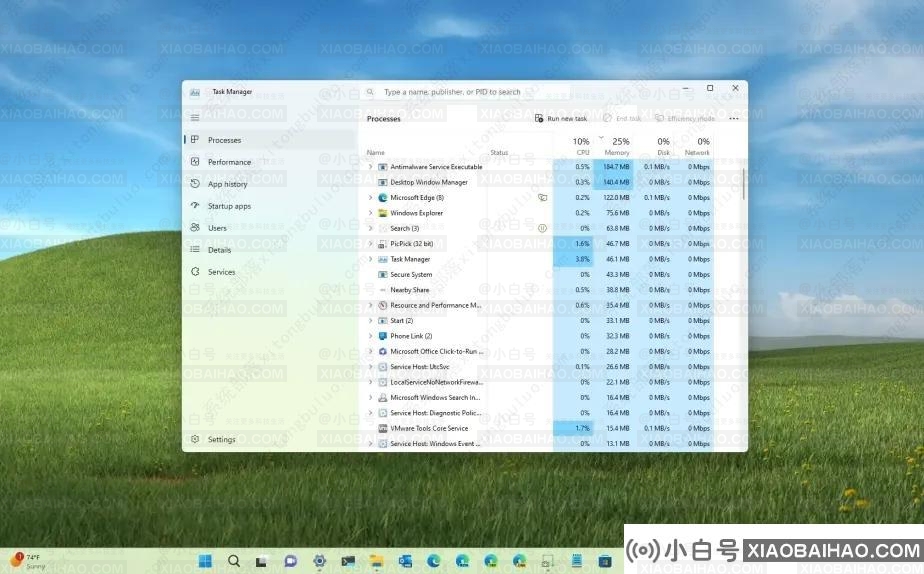Click the VMware Tools Core Service icon

(x=382, y=428)
